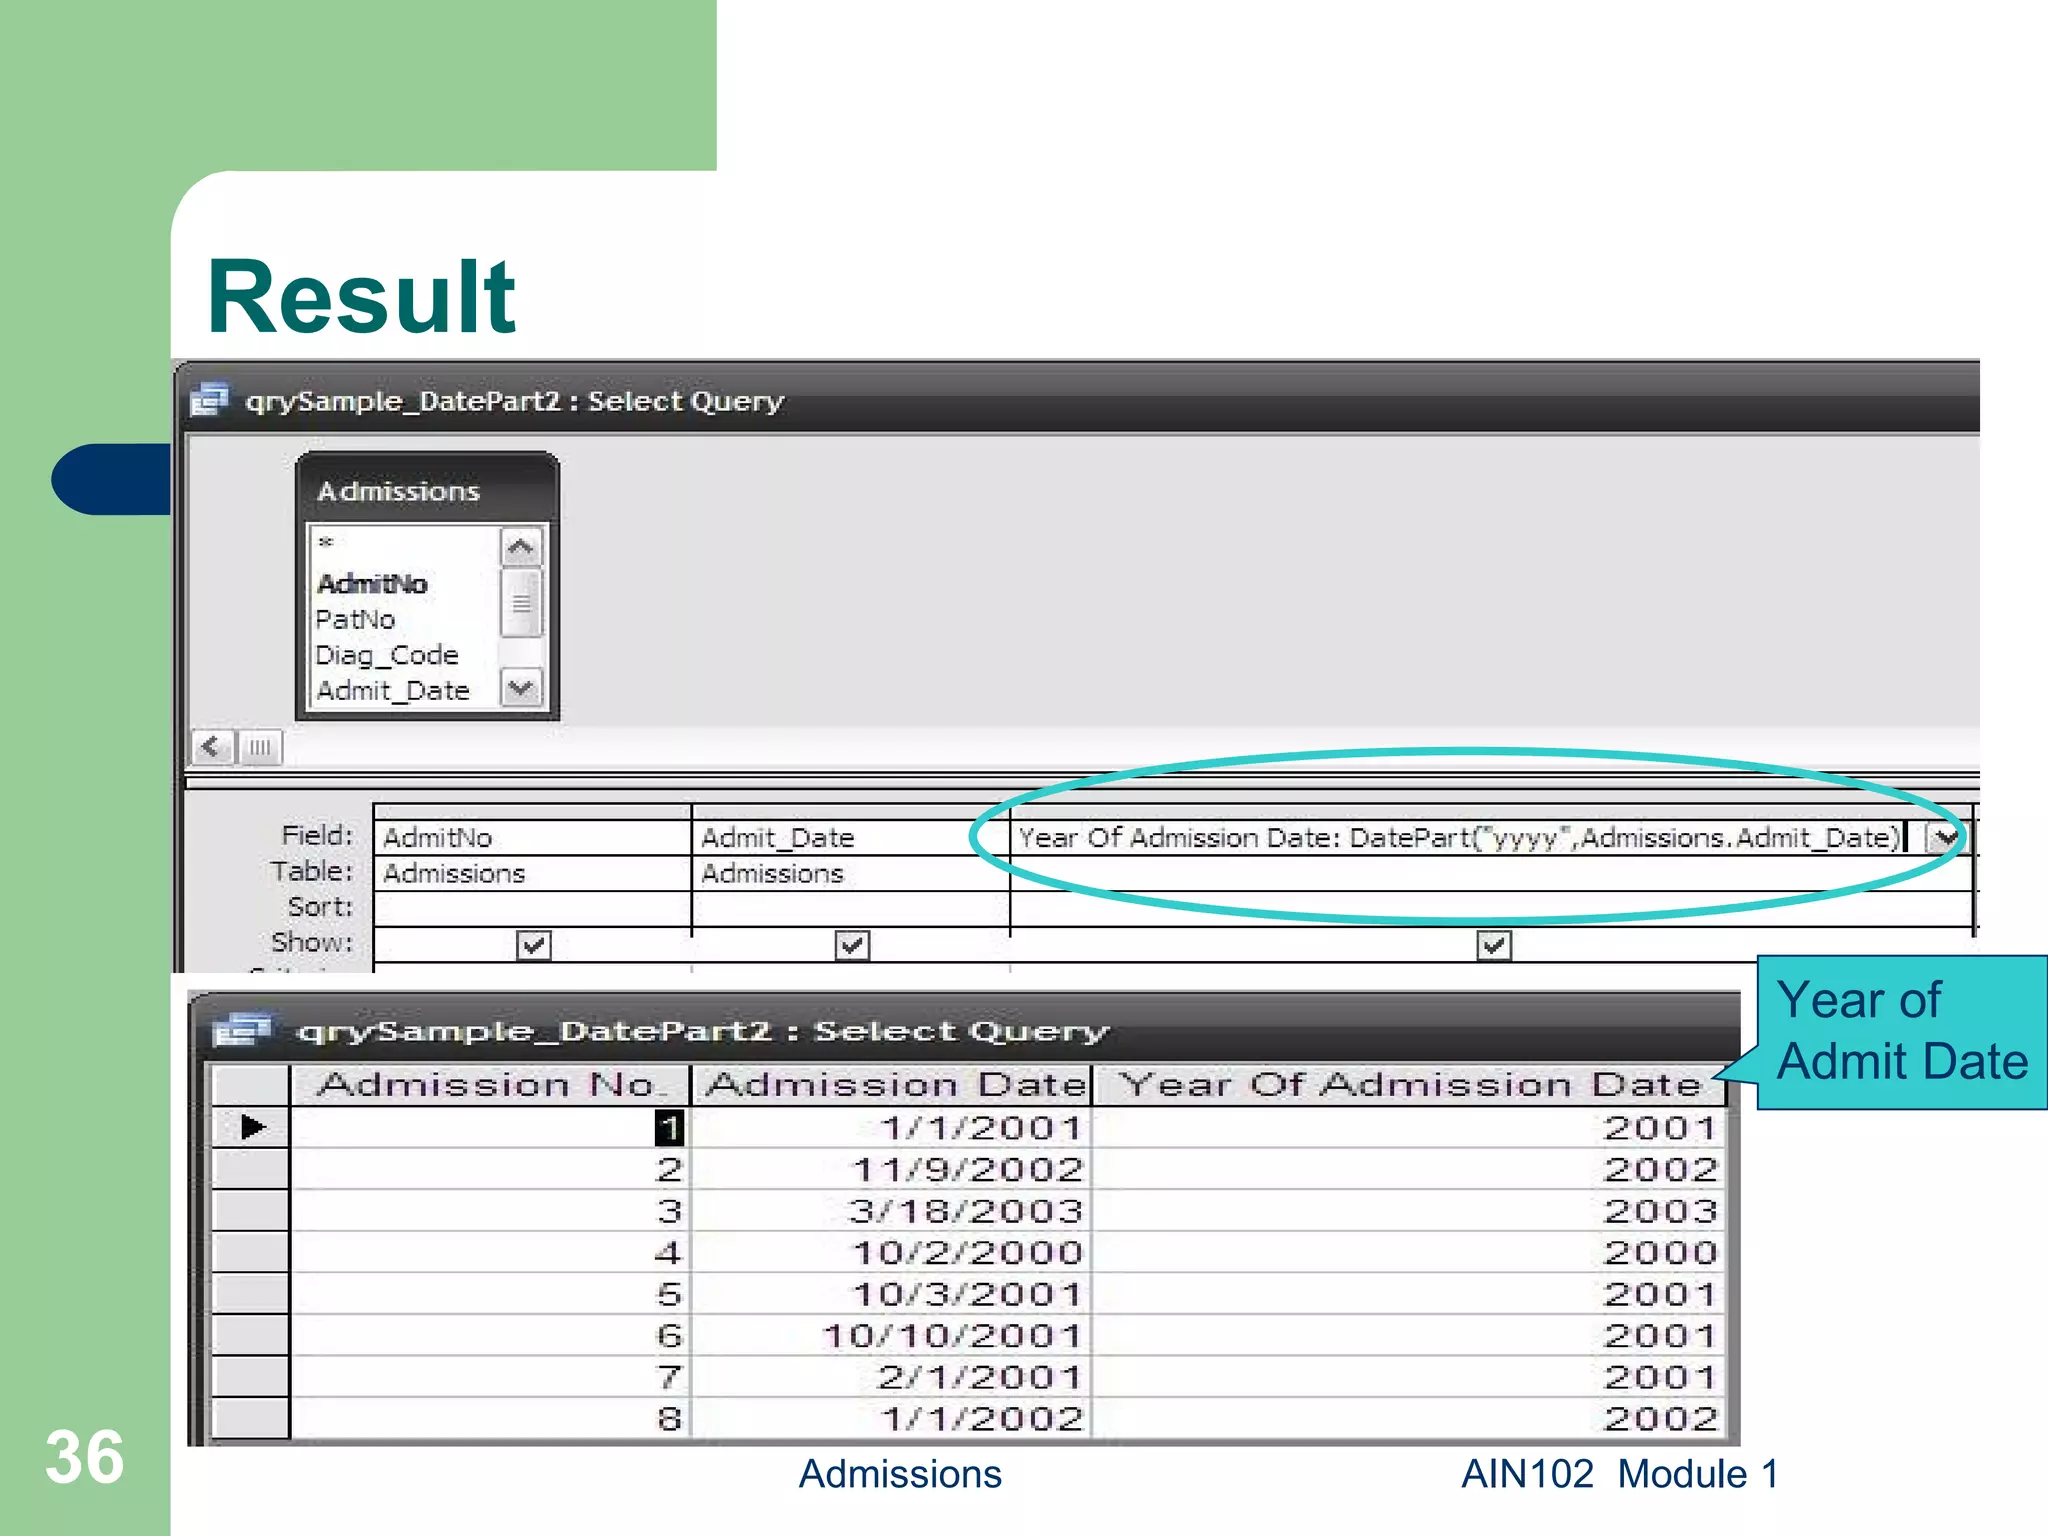Click the AdmitNo Field cell in the design grid
Image resolution: width=2048 pixels, height=1536 pixels.
532,837
